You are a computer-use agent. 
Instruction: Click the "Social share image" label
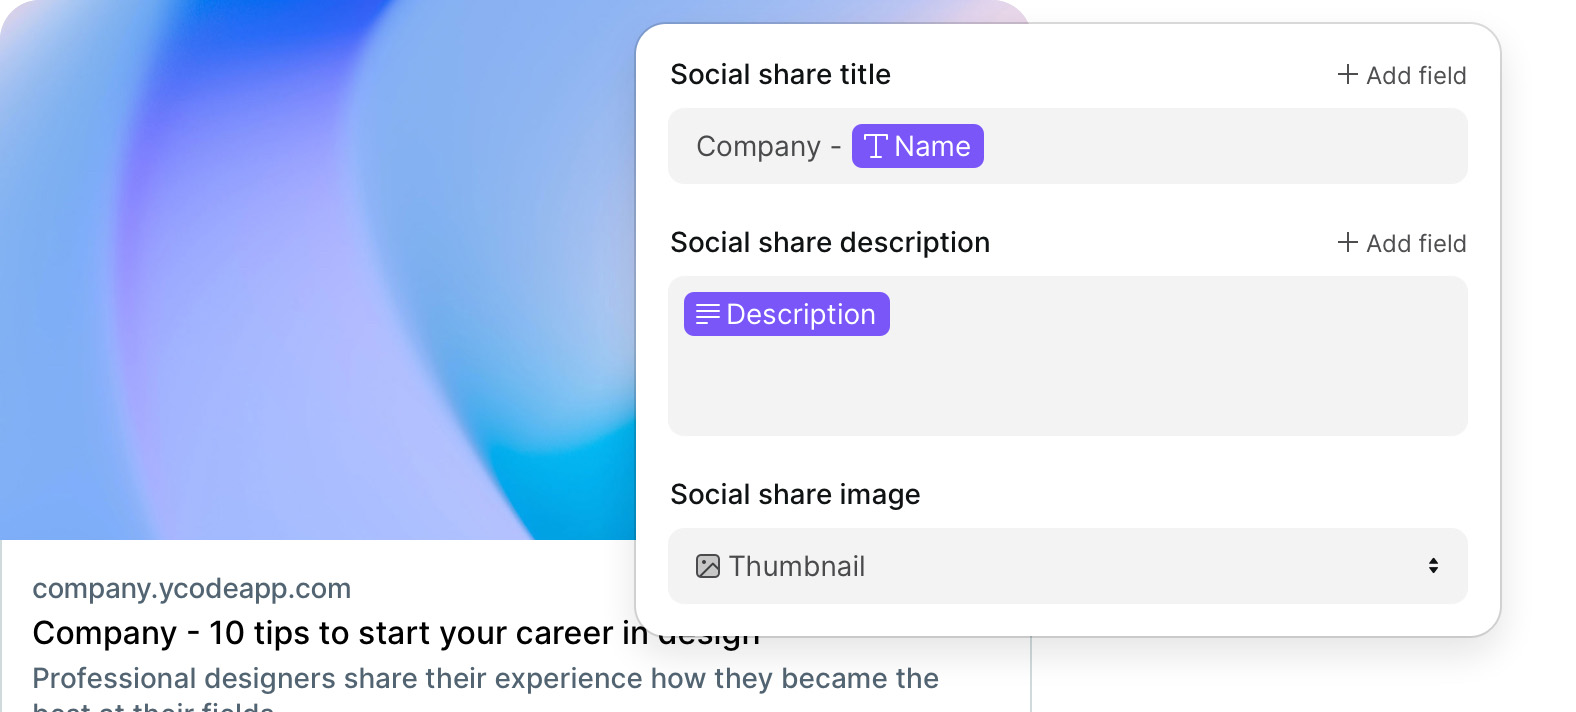coord(795,494)
